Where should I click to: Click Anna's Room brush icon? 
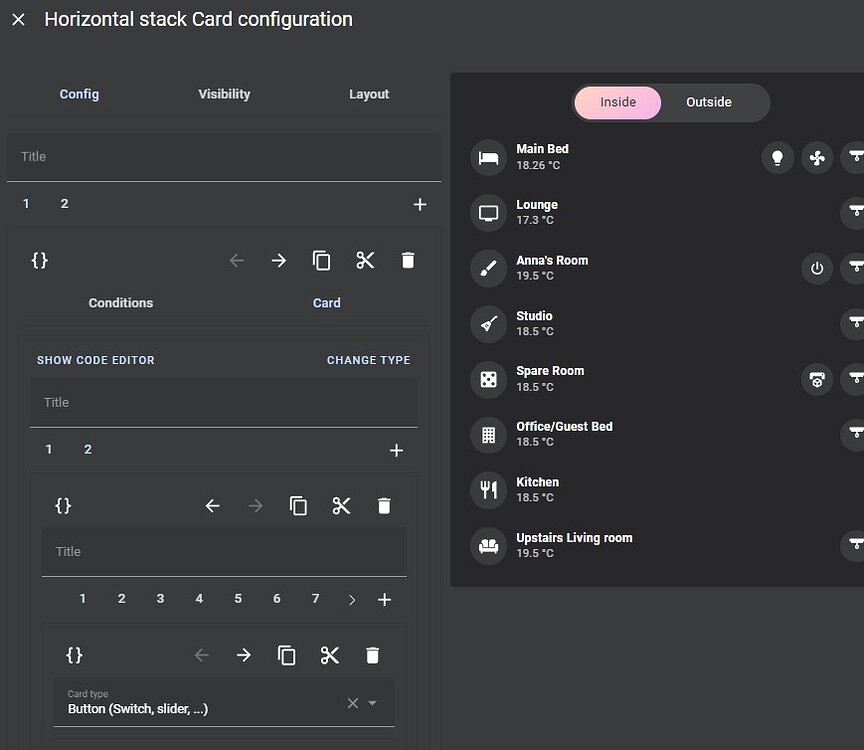(x=488, y=268)
